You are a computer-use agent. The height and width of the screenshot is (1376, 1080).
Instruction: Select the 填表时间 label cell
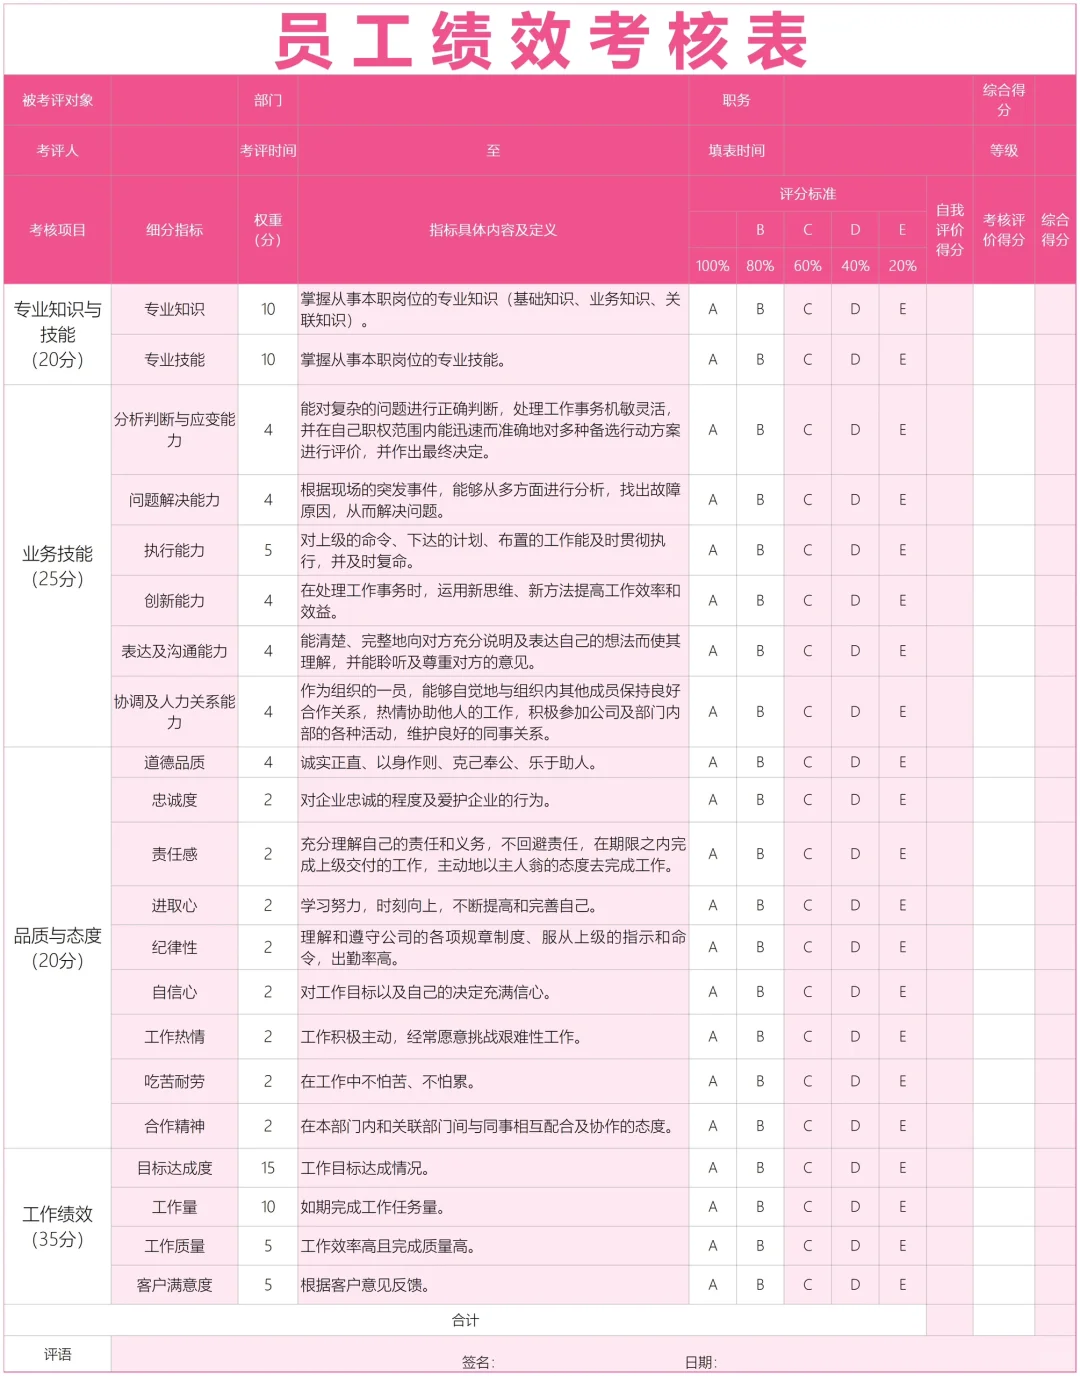736,150
